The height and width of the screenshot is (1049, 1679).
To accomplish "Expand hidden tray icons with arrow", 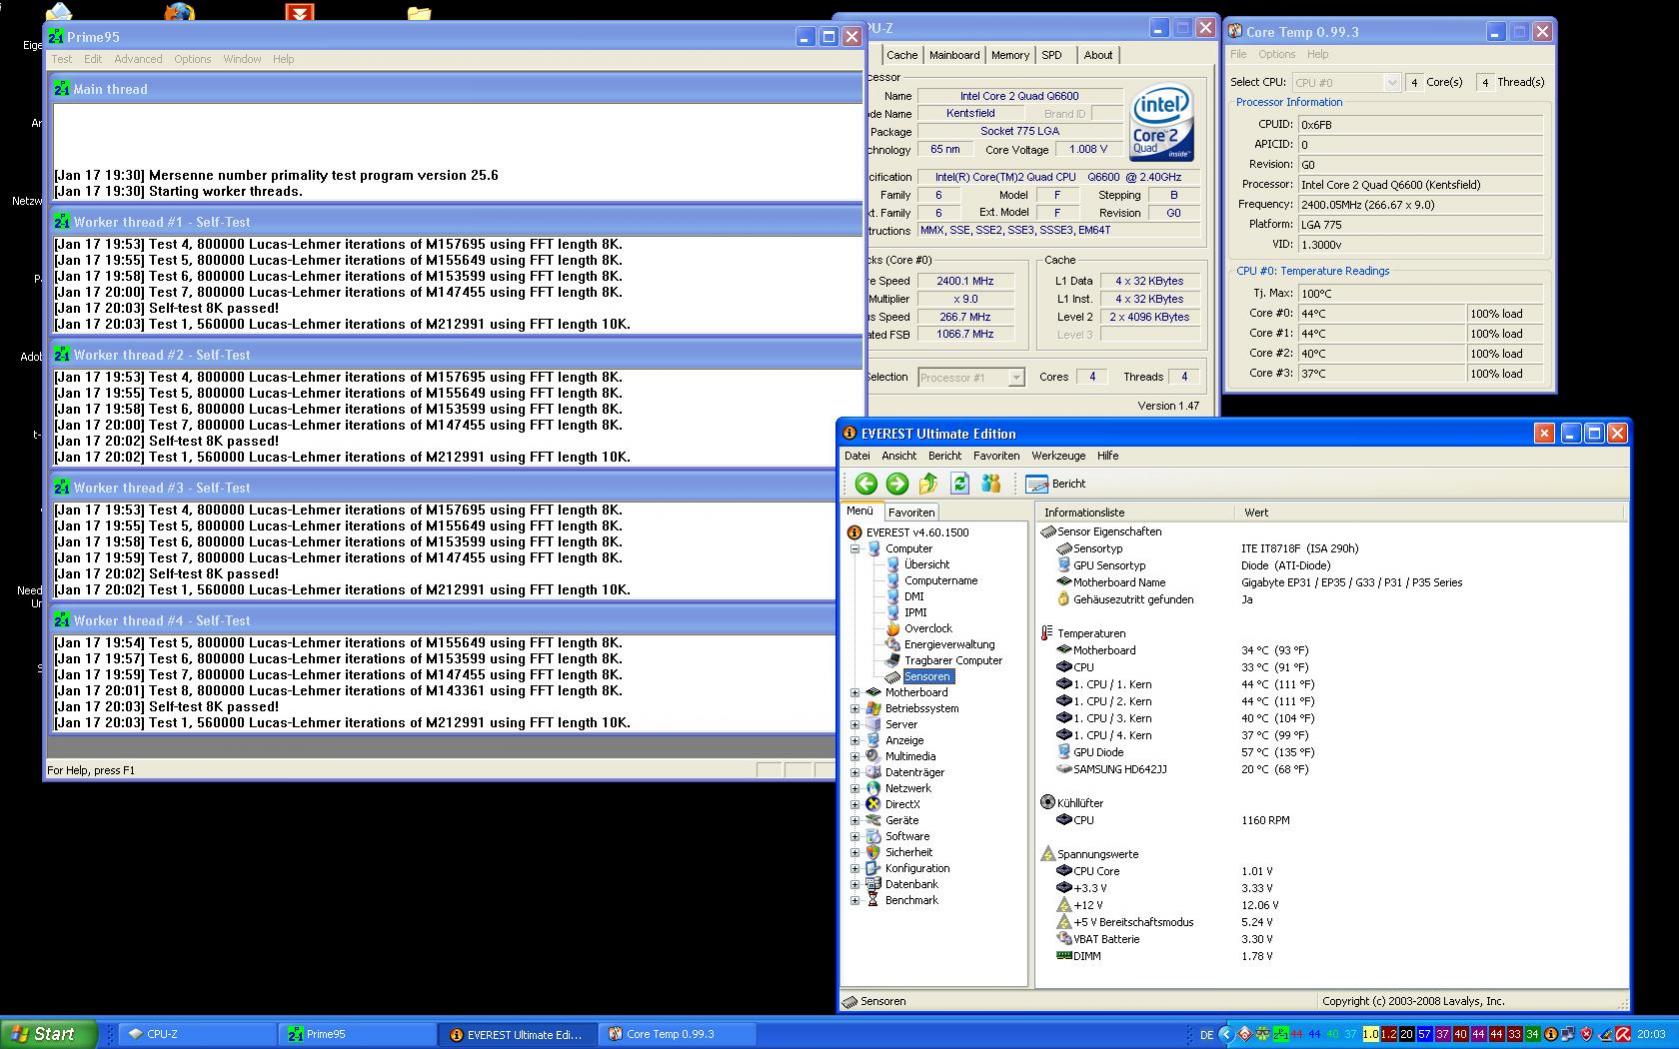I will [x=1226, y=1035].
